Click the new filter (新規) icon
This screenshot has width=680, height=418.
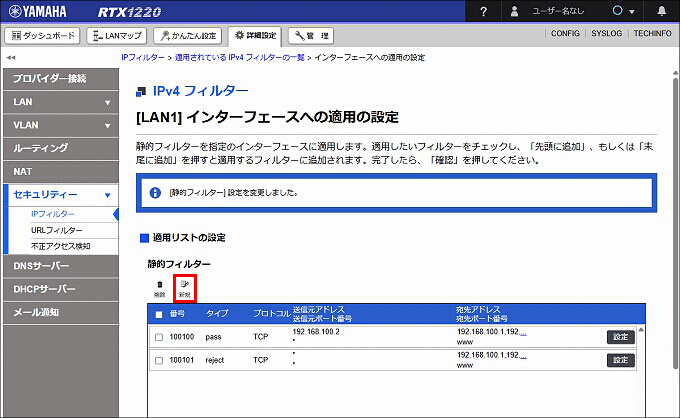185,289
